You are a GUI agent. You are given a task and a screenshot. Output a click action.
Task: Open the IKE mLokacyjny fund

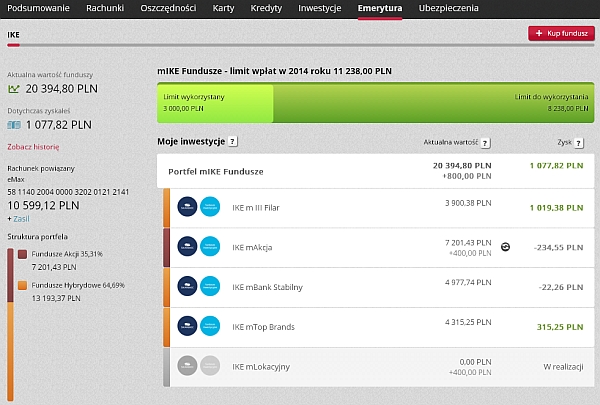click(378, 367)
